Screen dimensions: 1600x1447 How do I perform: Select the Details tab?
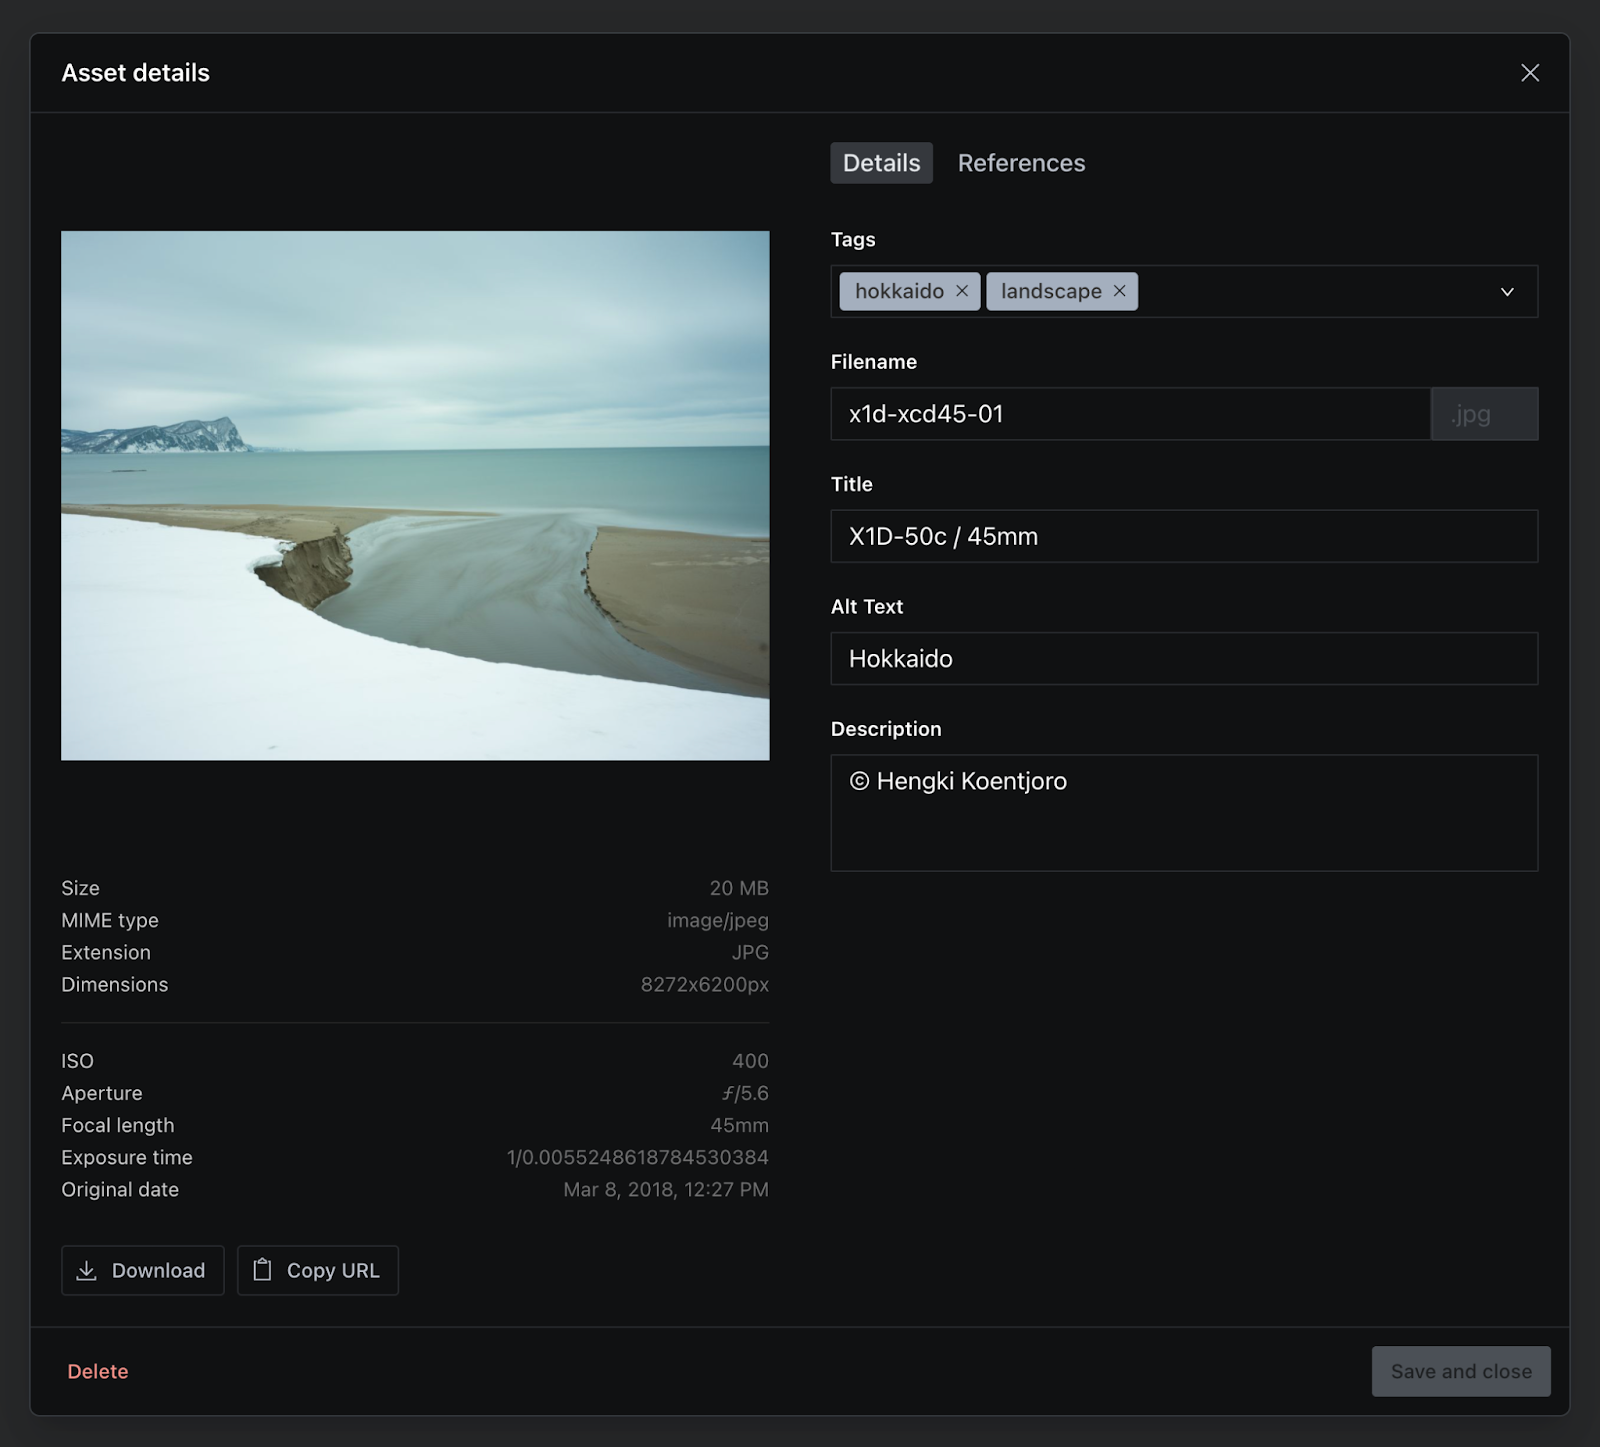(x=881, y=162)
